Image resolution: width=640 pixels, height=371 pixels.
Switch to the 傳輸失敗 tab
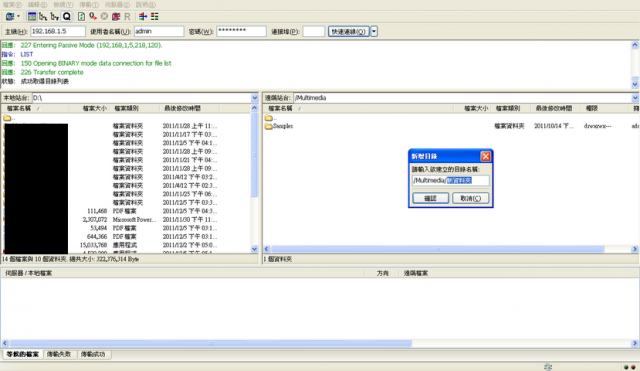[x=59, y=354]
